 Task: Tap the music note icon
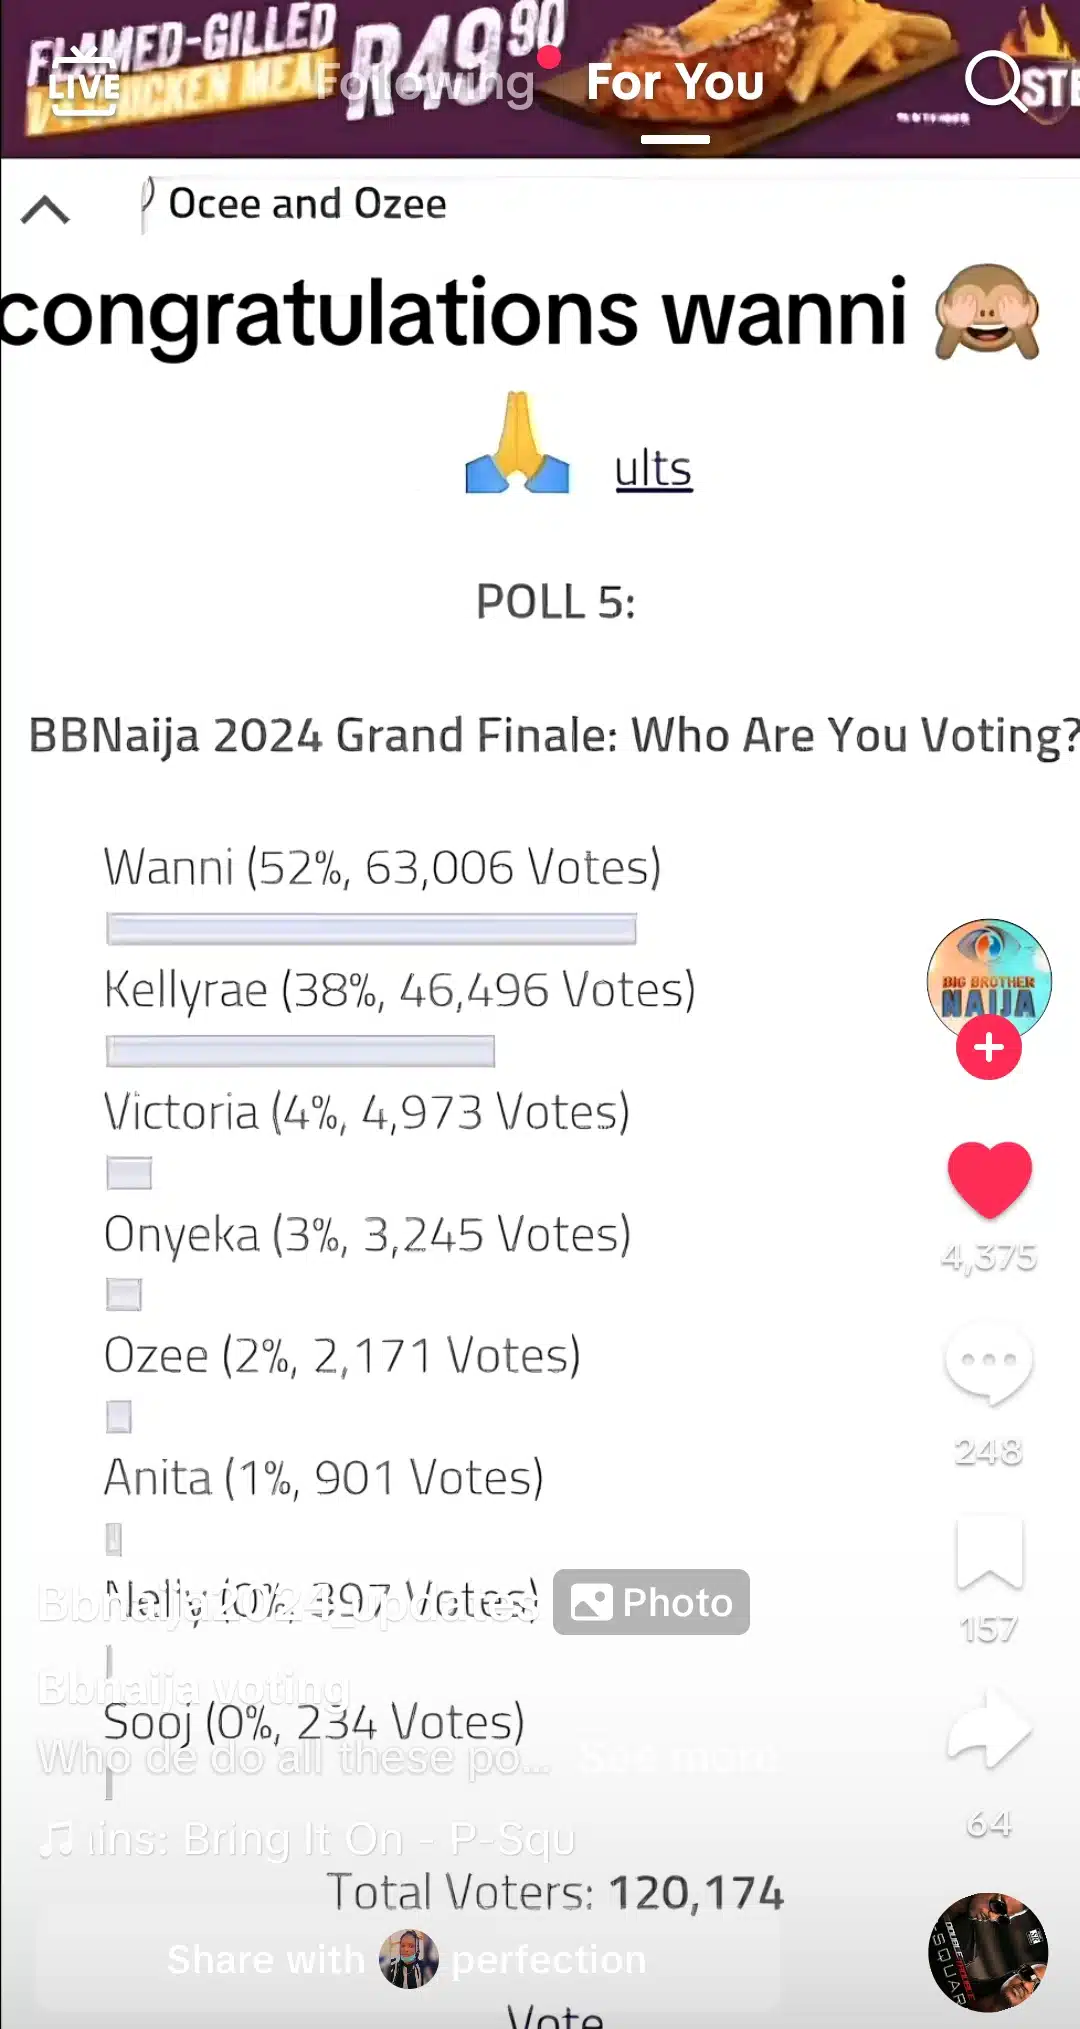[x=55, y=1838]
